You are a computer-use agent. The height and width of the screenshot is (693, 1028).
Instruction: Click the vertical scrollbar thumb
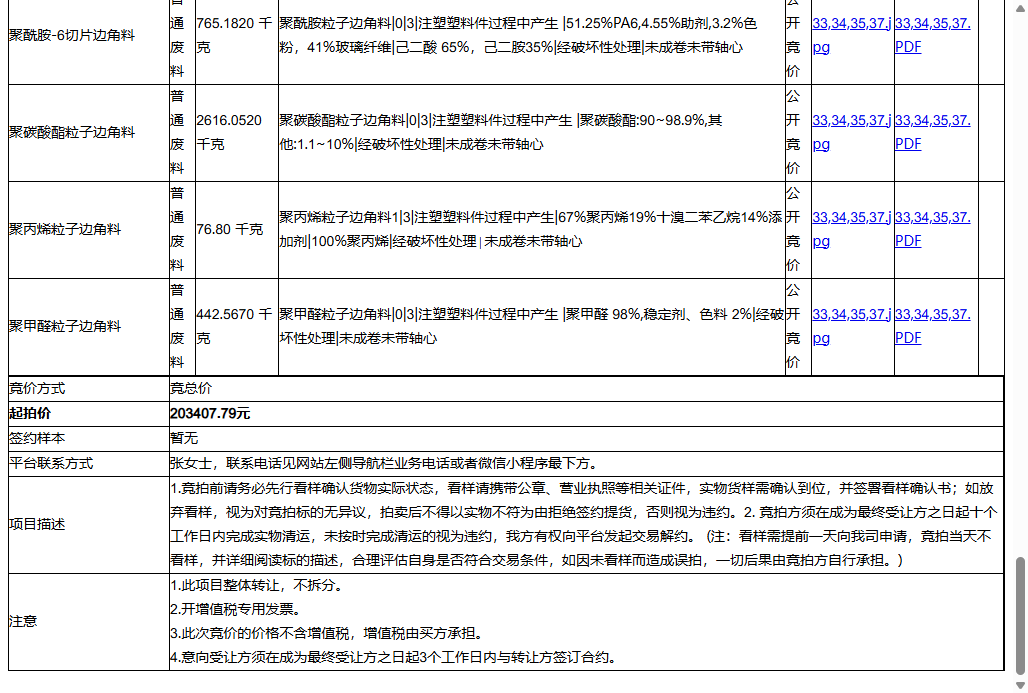pyautogui.click(x=1020, y=616)
